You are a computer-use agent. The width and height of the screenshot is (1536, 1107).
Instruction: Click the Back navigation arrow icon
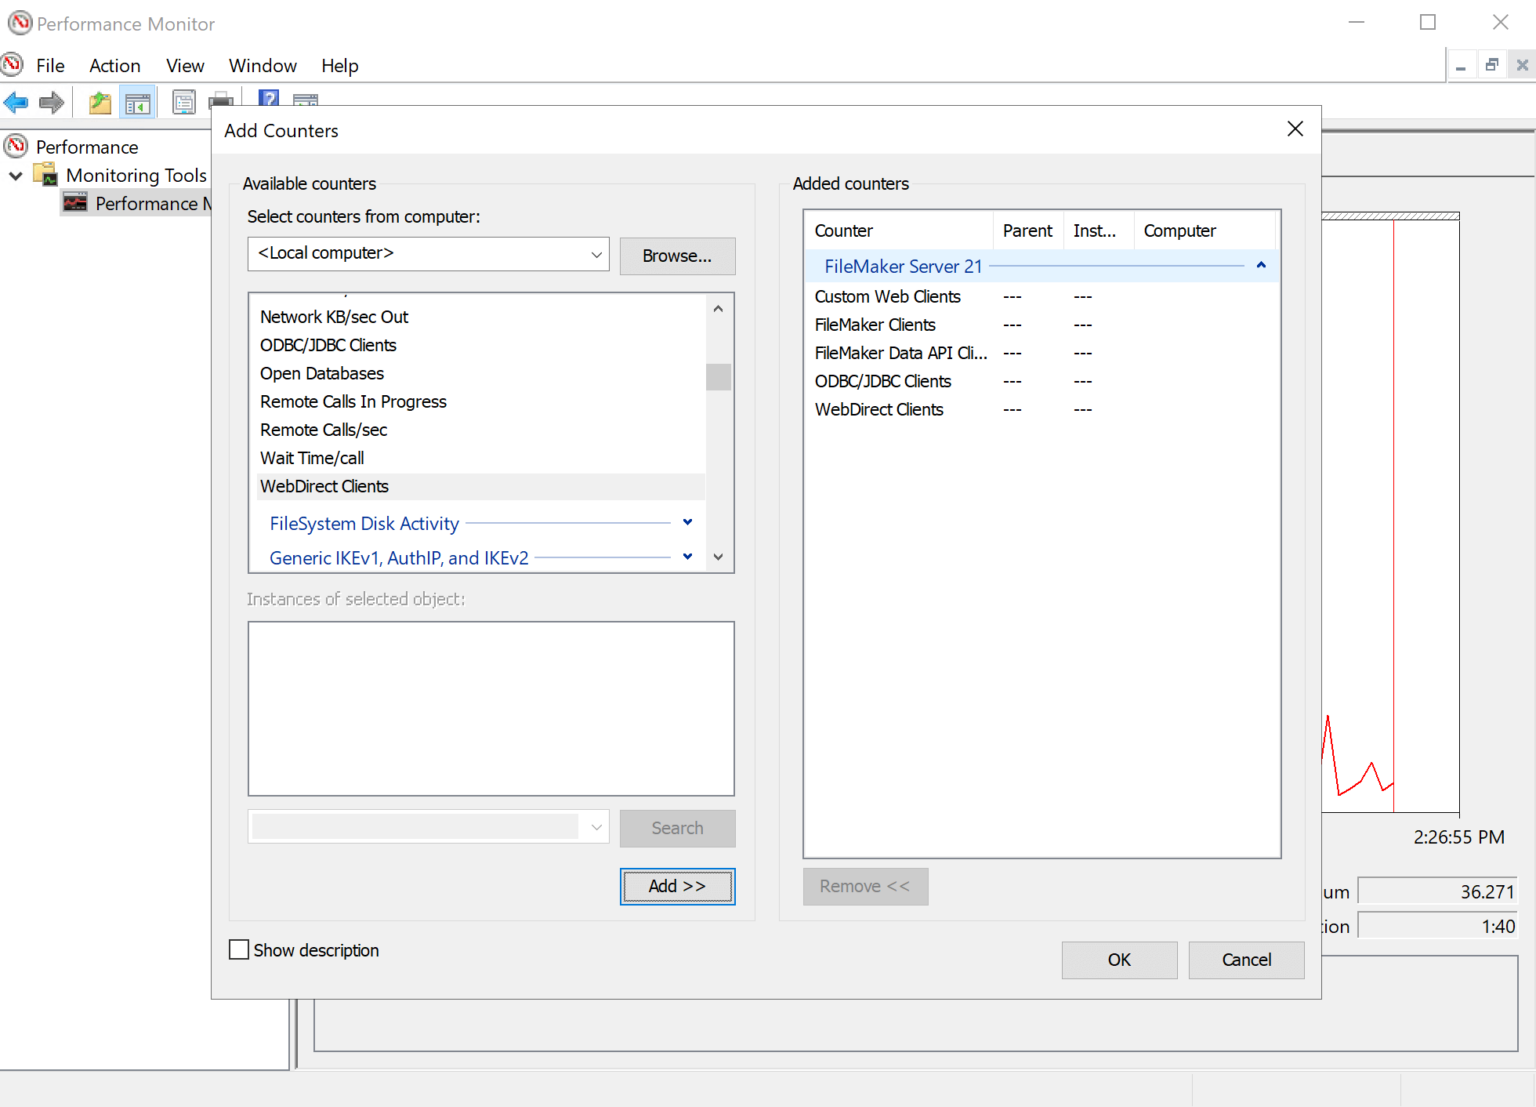click(16, 101)
